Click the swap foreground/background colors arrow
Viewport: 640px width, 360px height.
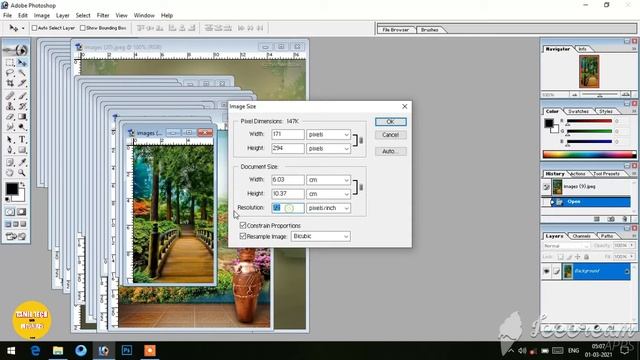(23, 185)
